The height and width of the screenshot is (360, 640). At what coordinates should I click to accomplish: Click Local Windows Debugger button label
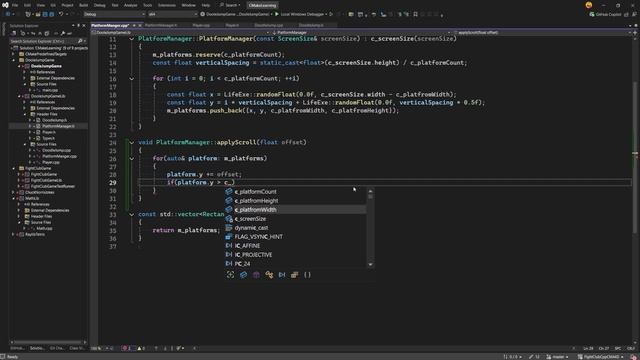click(302, 14)
